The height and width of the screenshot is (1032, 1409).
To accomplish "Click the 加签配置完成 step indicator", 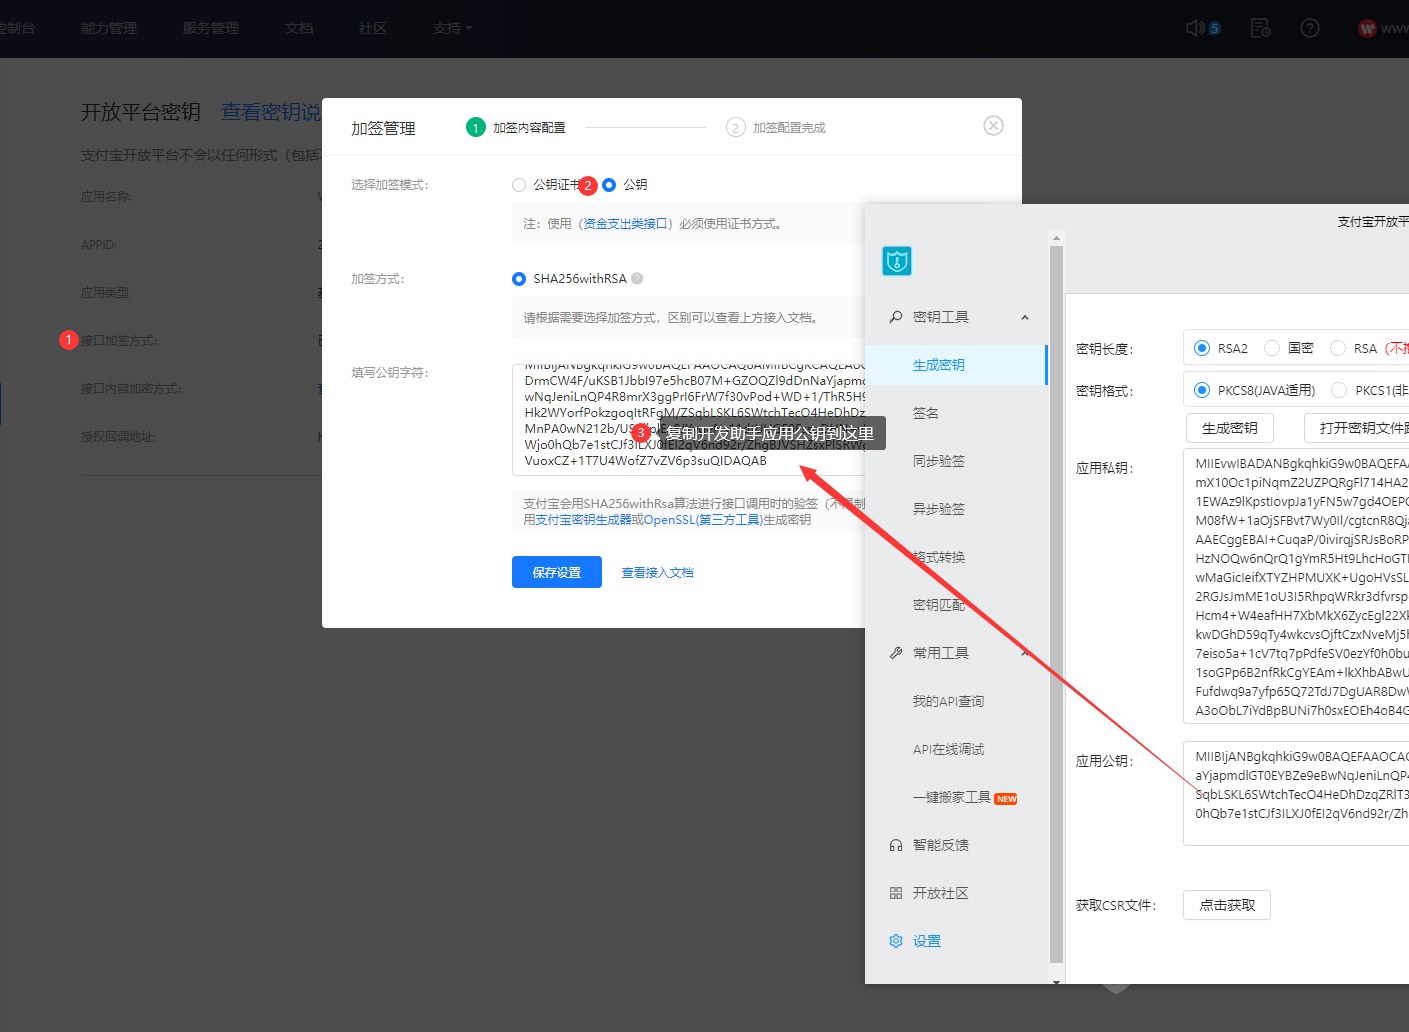I will (x=776, y=128).
